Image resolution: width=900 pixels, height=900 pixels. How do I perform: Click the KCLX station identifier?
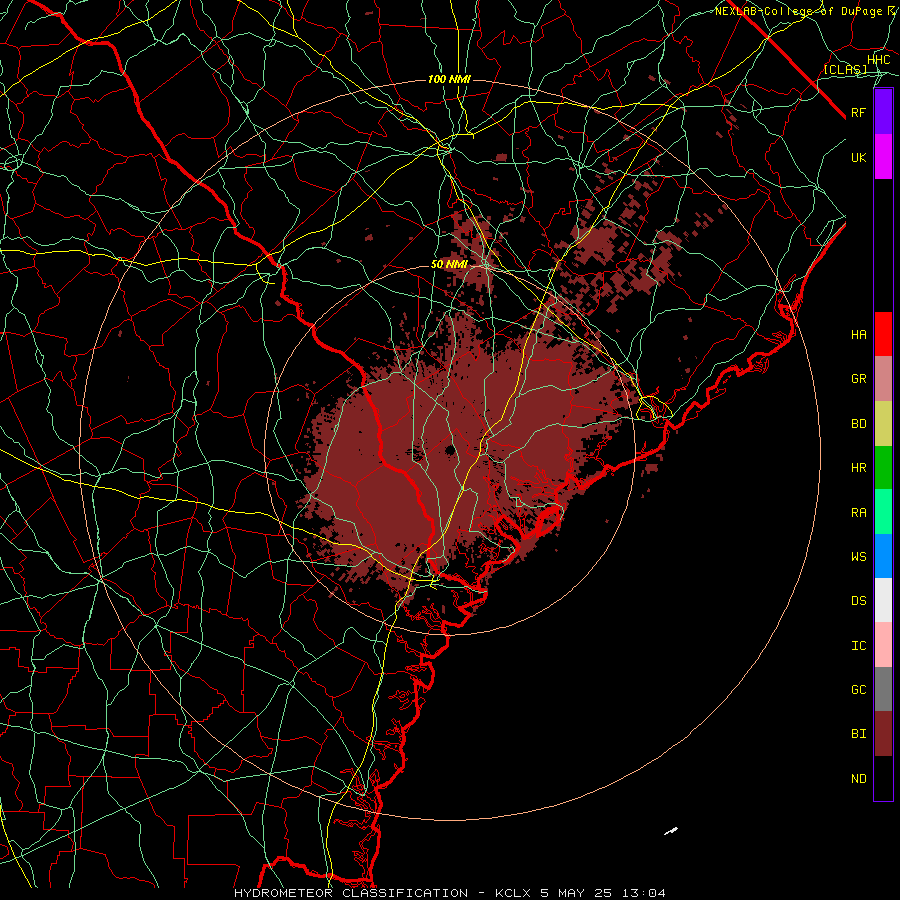[x=513, y=893]
